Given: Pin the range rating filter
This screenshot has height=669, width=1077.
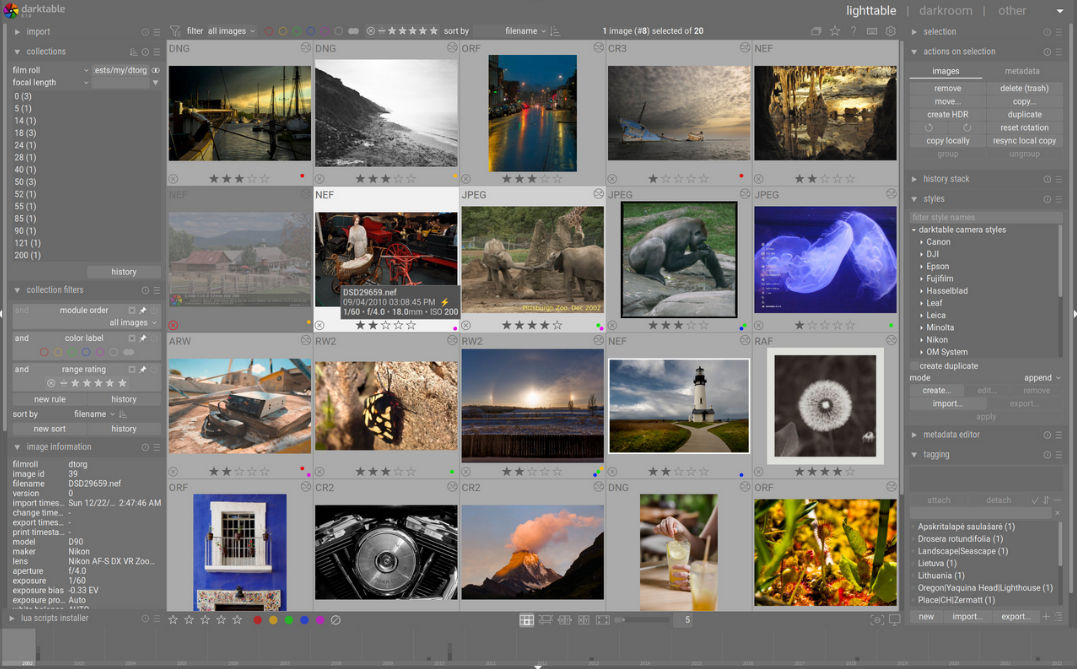Looking at the screenshot, I should [144, 370].
